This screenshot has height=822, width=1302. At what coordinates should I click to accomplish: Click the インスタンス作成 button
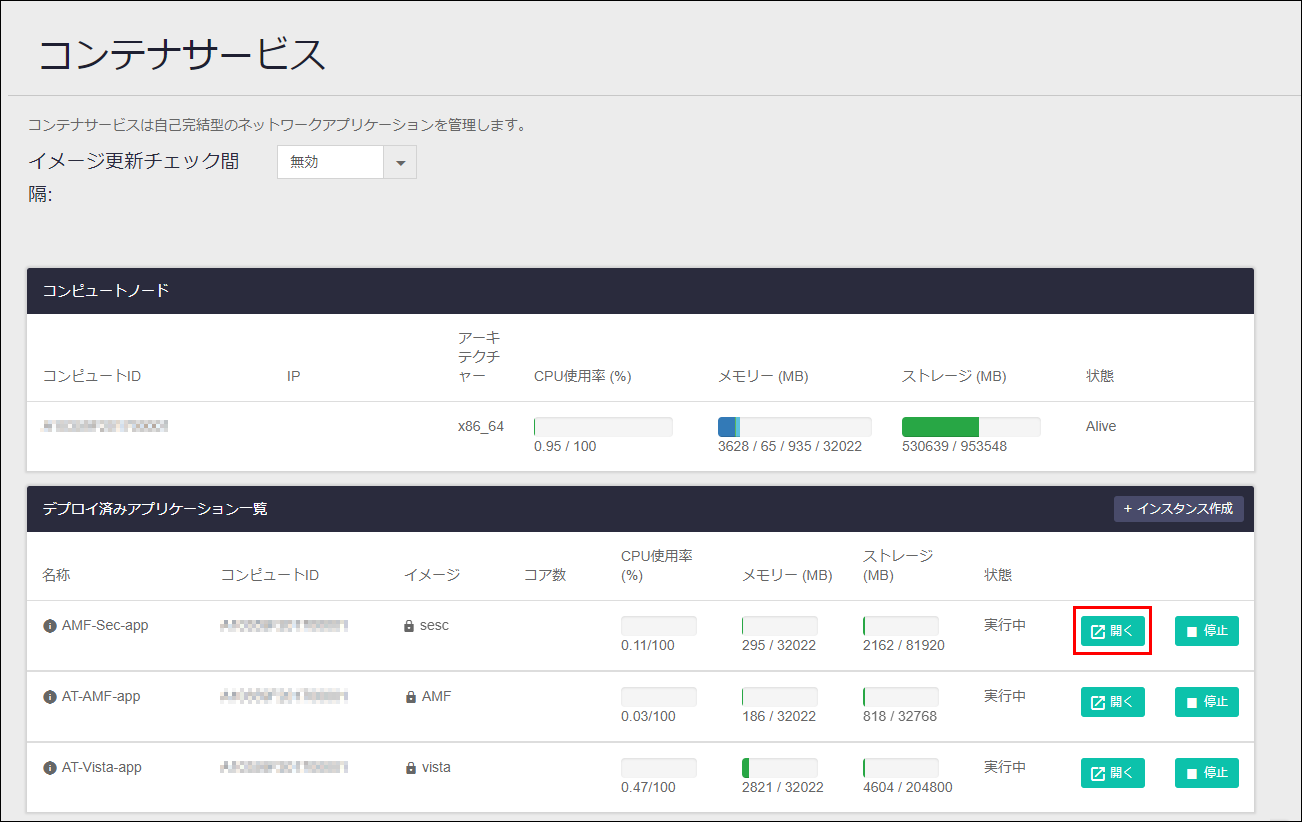(1178, 508)
